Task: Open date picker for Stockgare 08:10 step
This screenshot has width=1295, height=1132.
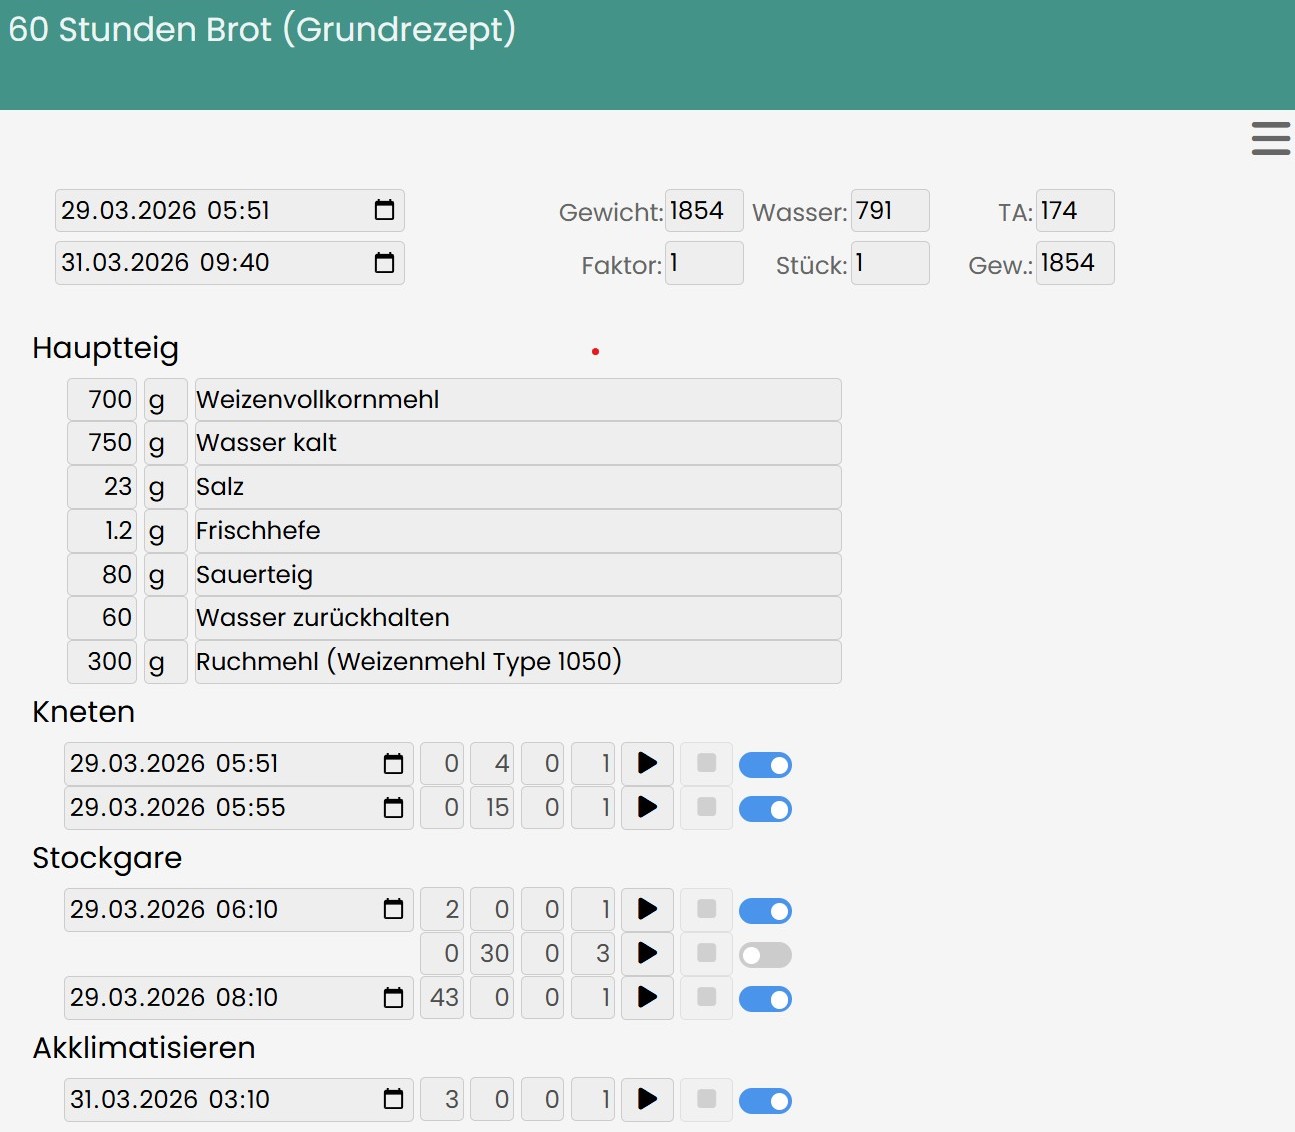Action: 393,998
